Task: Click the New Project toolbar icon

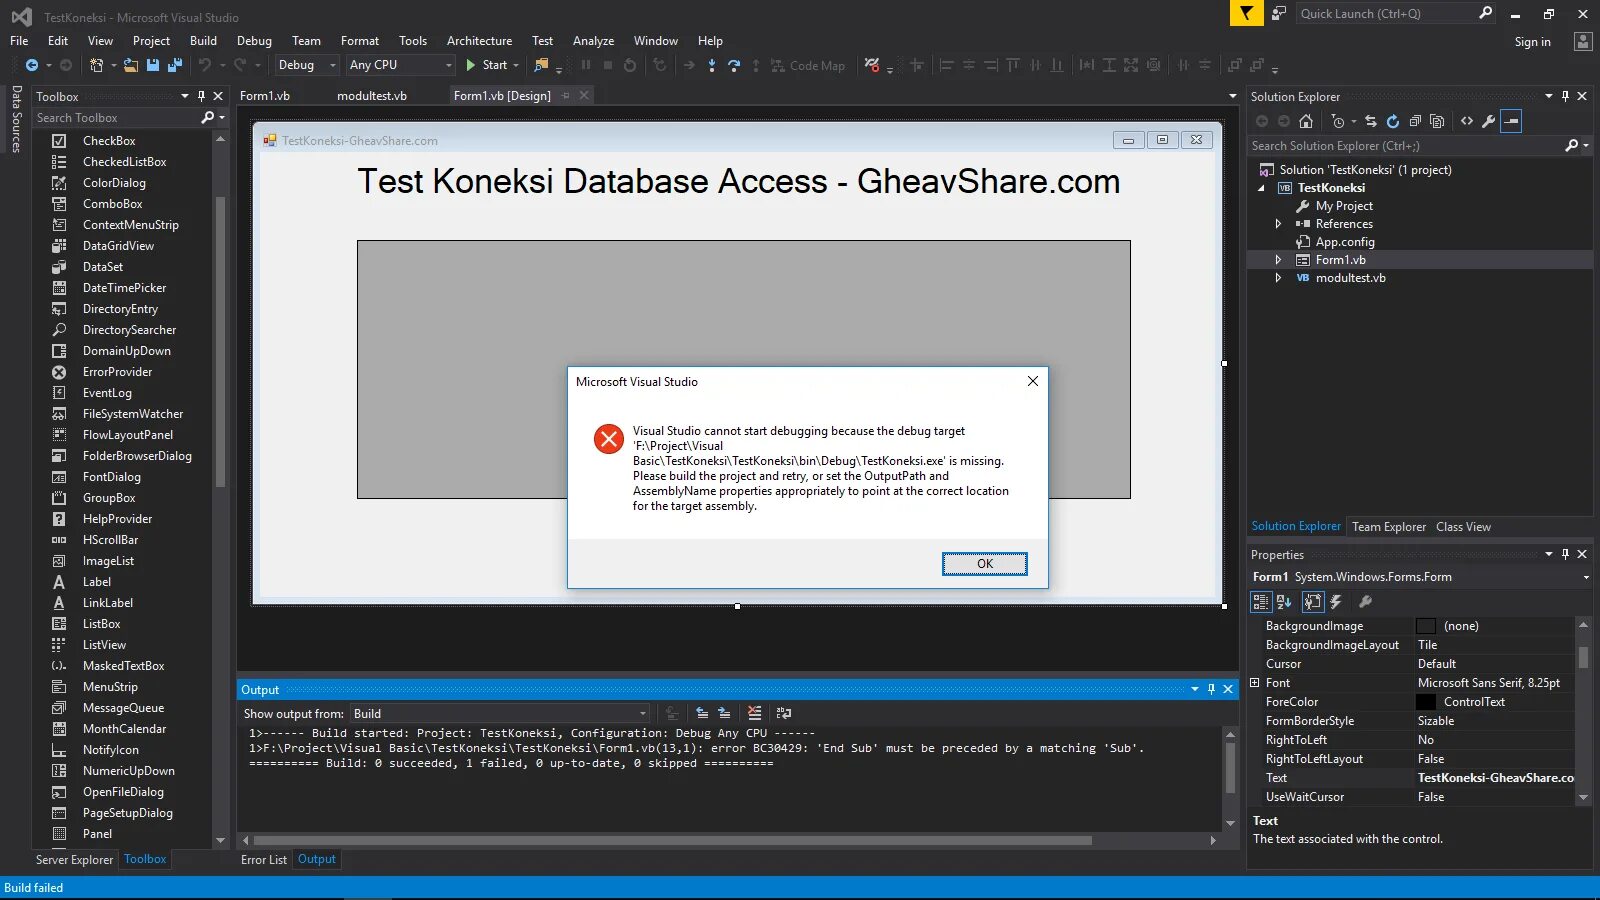Action: pyautogui.click(x=96, y=65)
